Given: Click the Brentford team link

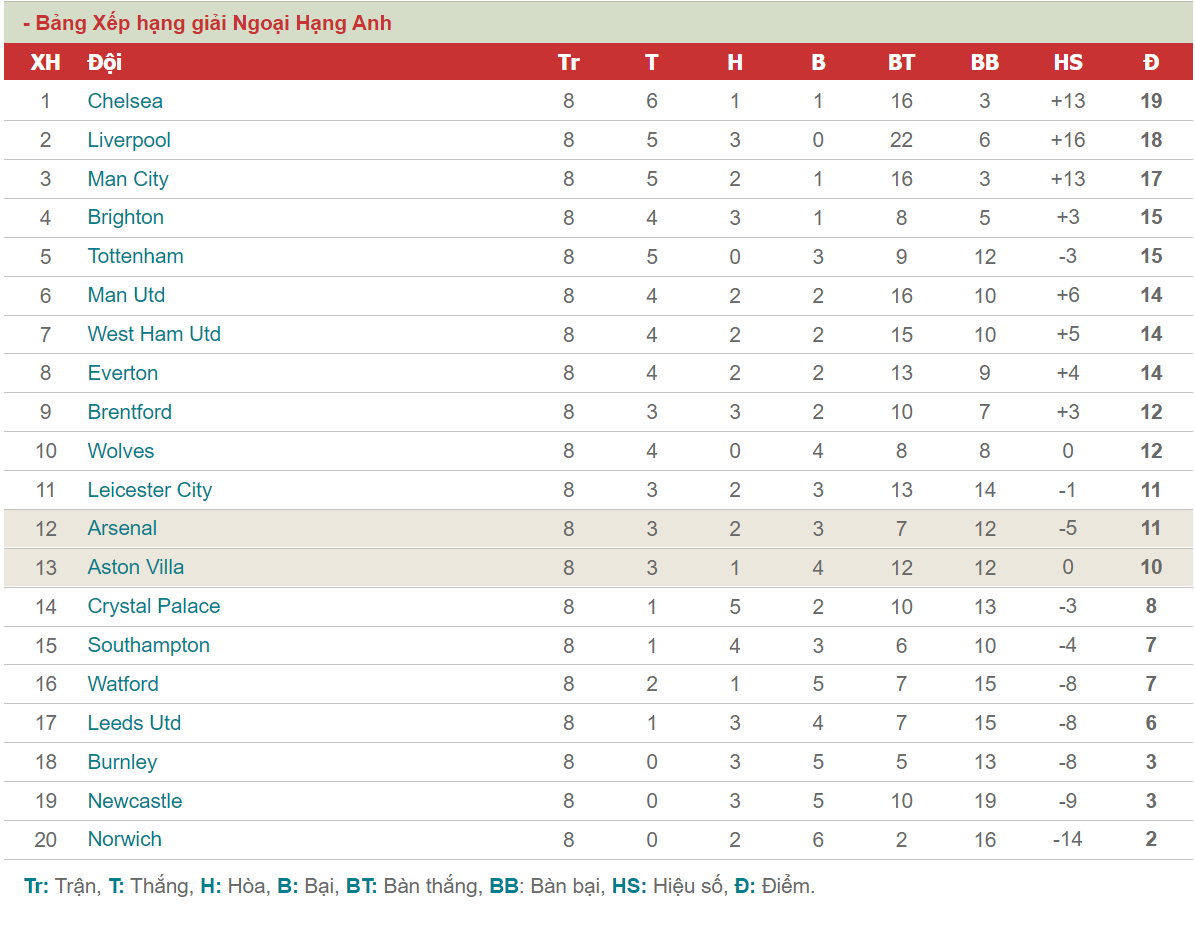Looking at the screenshot, I should point(130,411).
